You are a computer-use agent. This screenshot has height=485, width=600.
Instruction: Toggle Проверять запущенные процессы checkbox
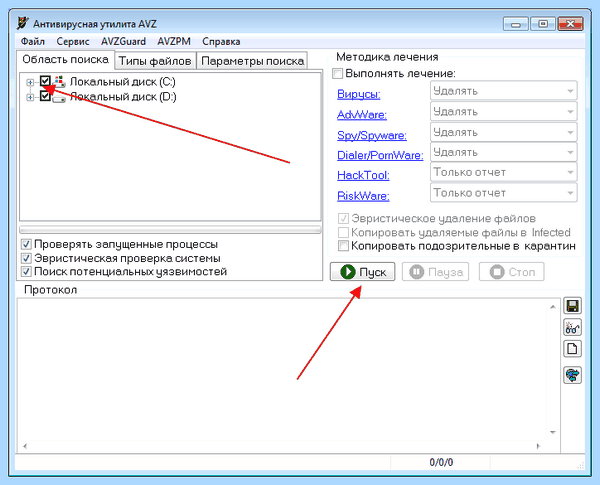(x=26, y=244)
